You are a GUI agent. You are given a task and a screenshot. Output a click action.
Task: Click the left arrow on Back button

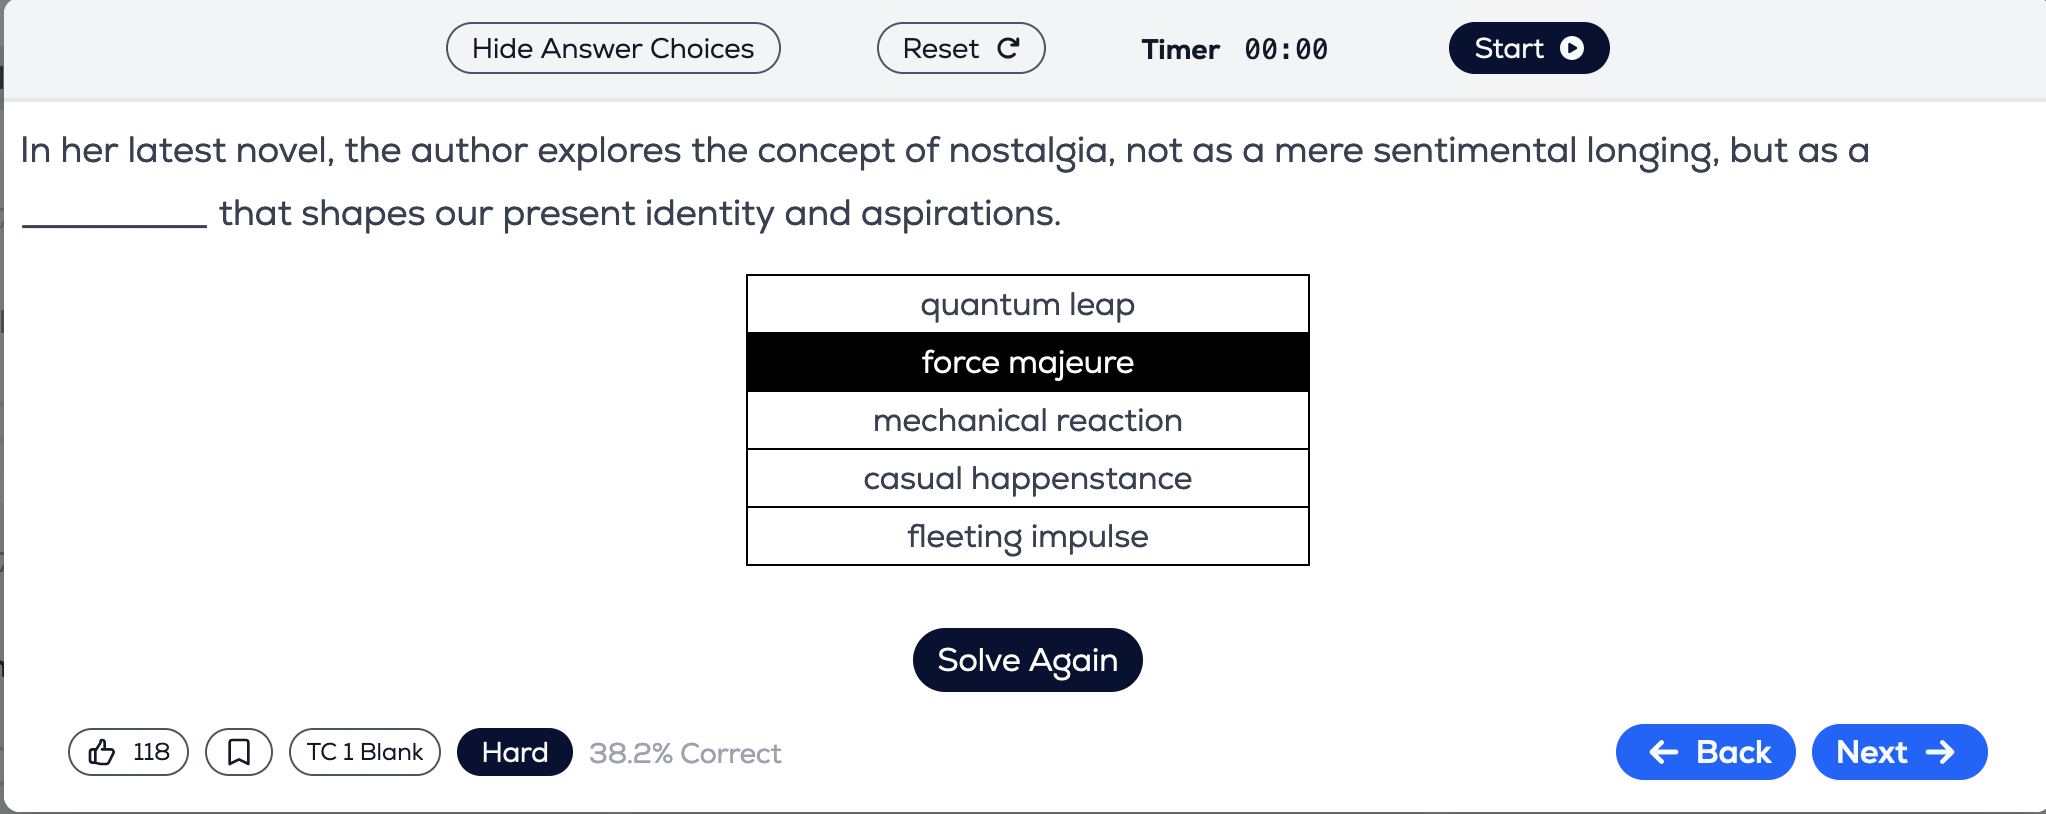click(x=1663, y=752)
